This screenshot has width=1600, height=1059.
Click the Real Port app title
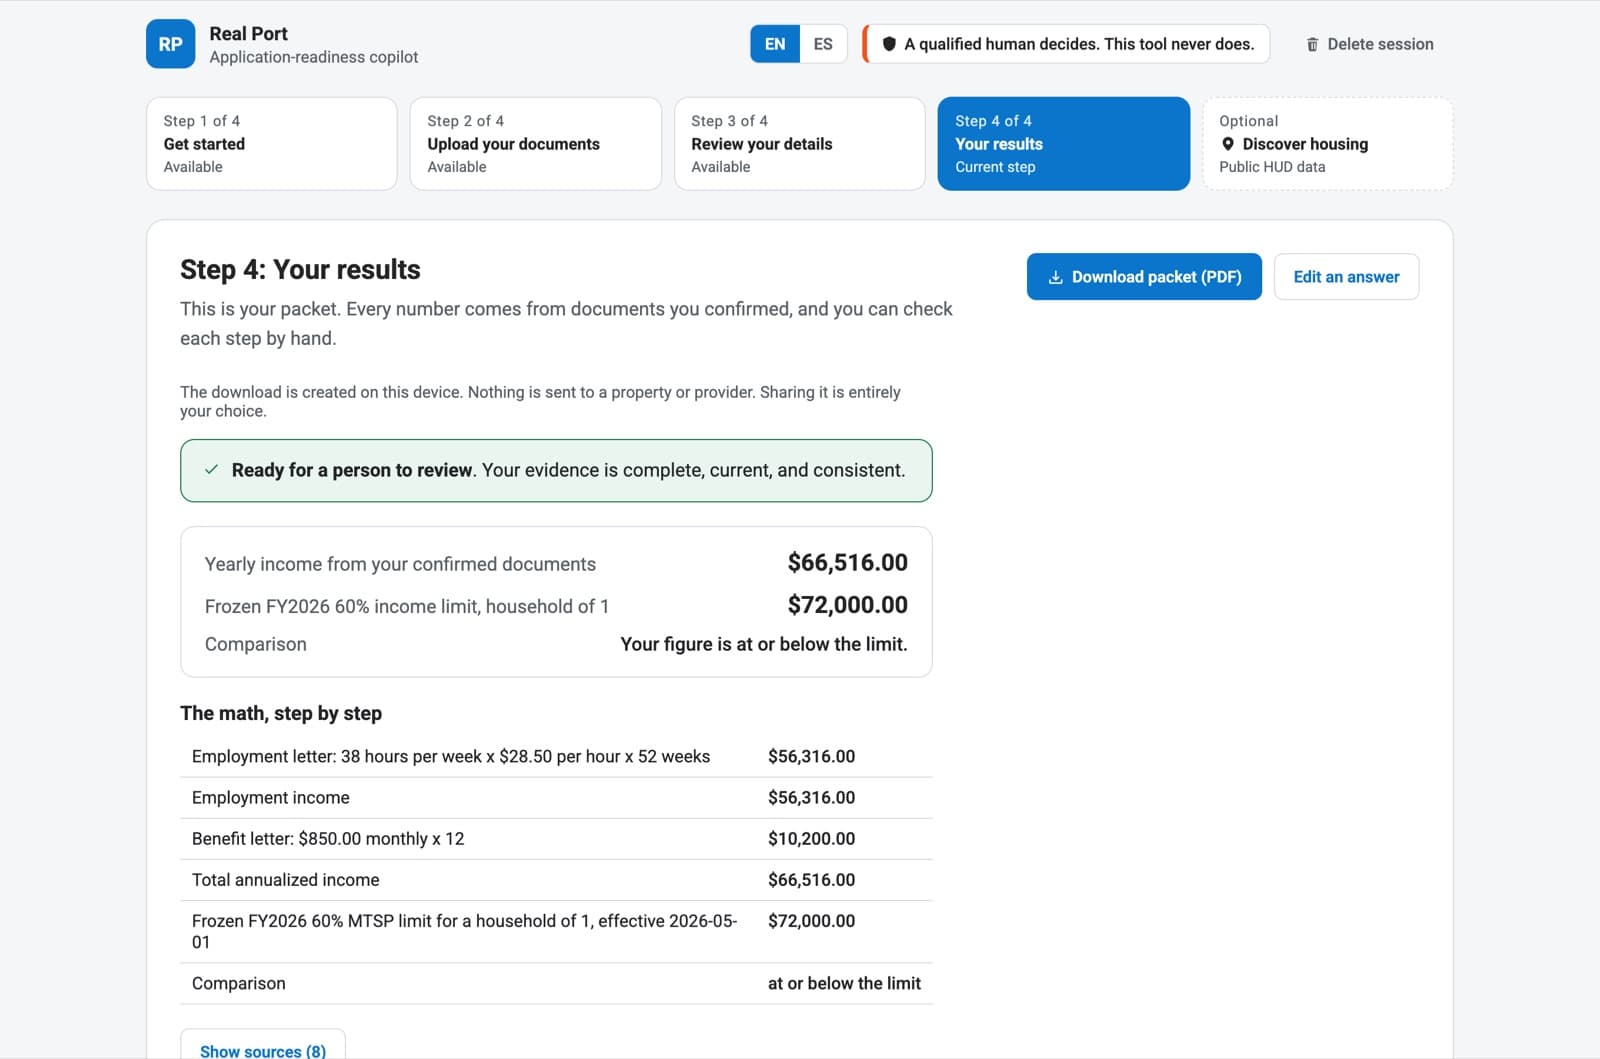[248, 33]
